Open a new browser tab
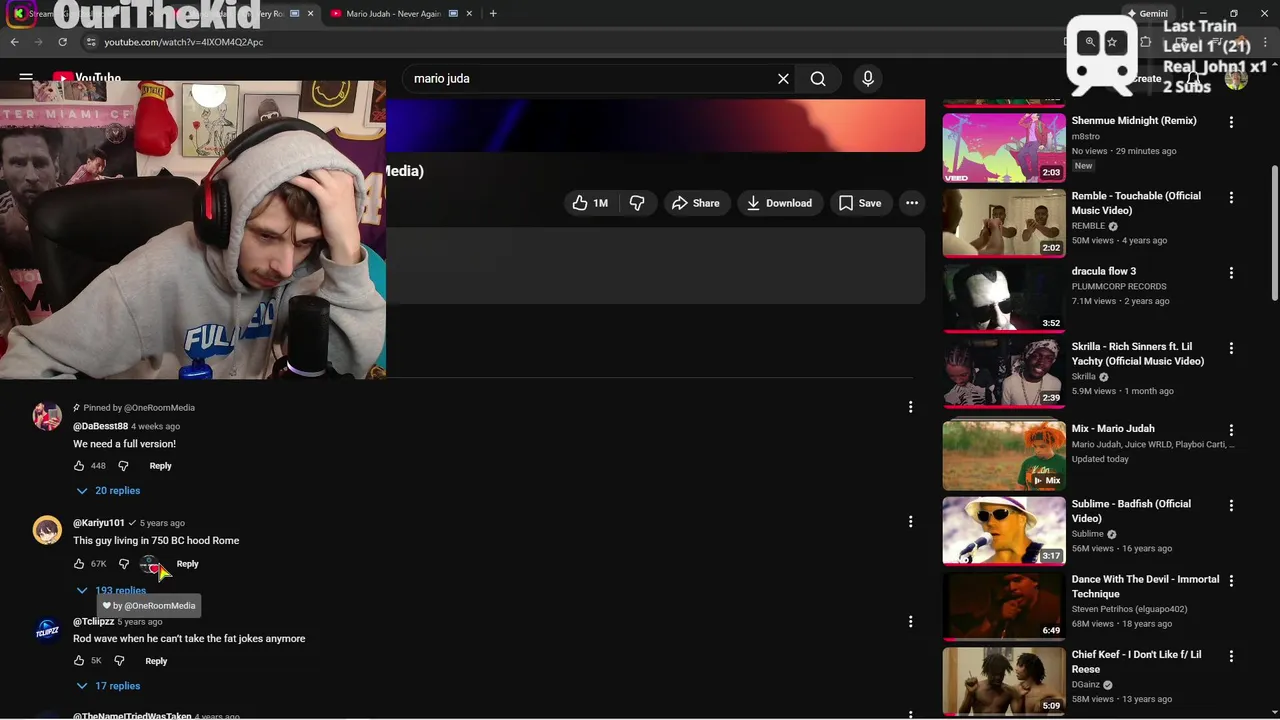This screenshot has width=1280, height=720. (493, 14)
